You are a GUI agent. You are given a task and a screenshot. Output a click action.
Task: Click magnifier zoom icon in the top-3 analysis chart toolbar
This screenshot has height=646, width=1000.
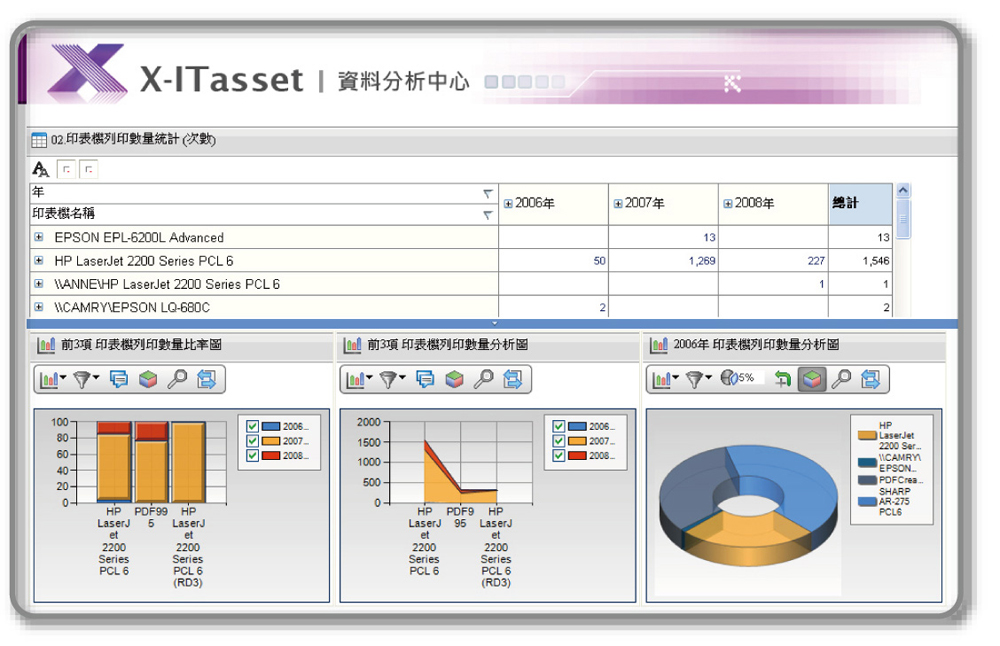coord(483,379)
